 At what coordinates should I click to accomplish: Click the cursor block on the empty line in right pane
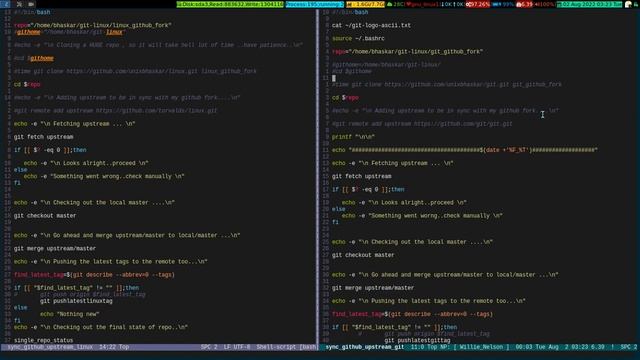pyautogui.click(x=333, y=78)
